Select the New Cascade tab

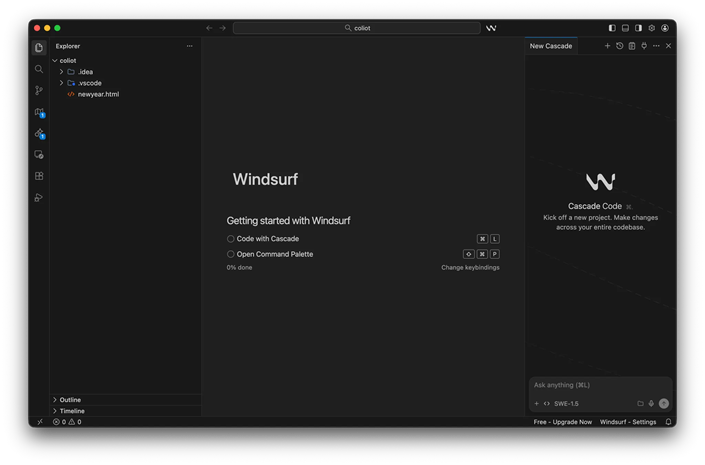(551, 46)
